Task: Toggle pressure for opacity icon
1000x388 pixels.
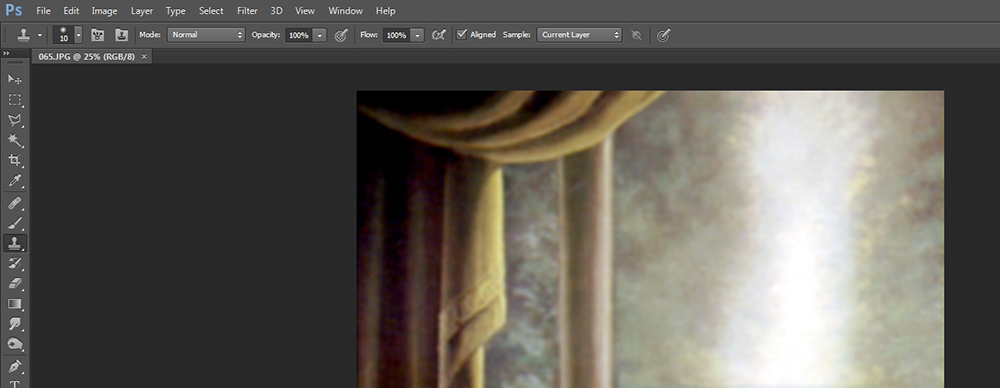Action: click(341, 35)
